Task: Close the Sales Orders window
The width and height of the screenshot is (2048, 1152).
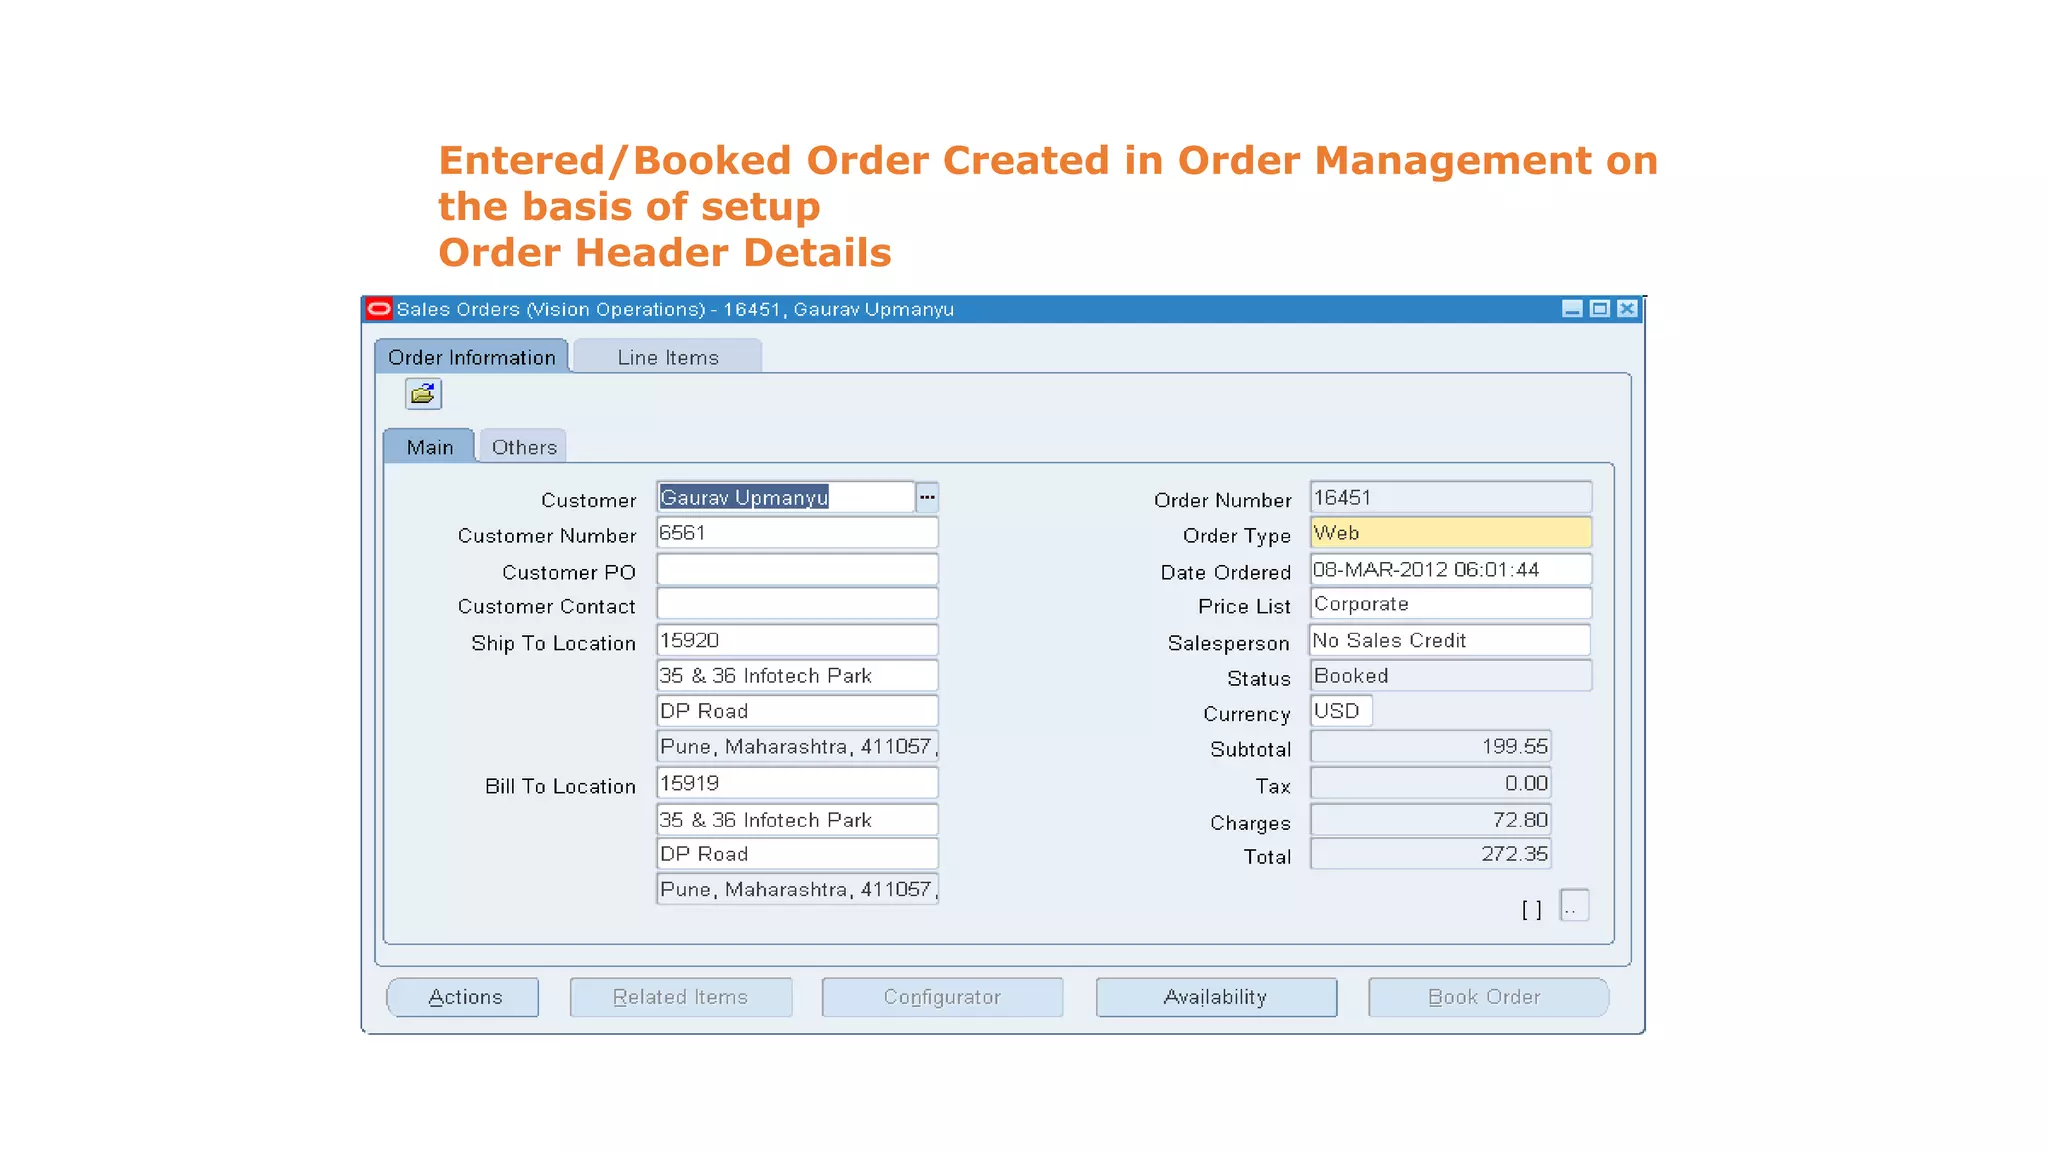Action: click(x=1628, y=309)
